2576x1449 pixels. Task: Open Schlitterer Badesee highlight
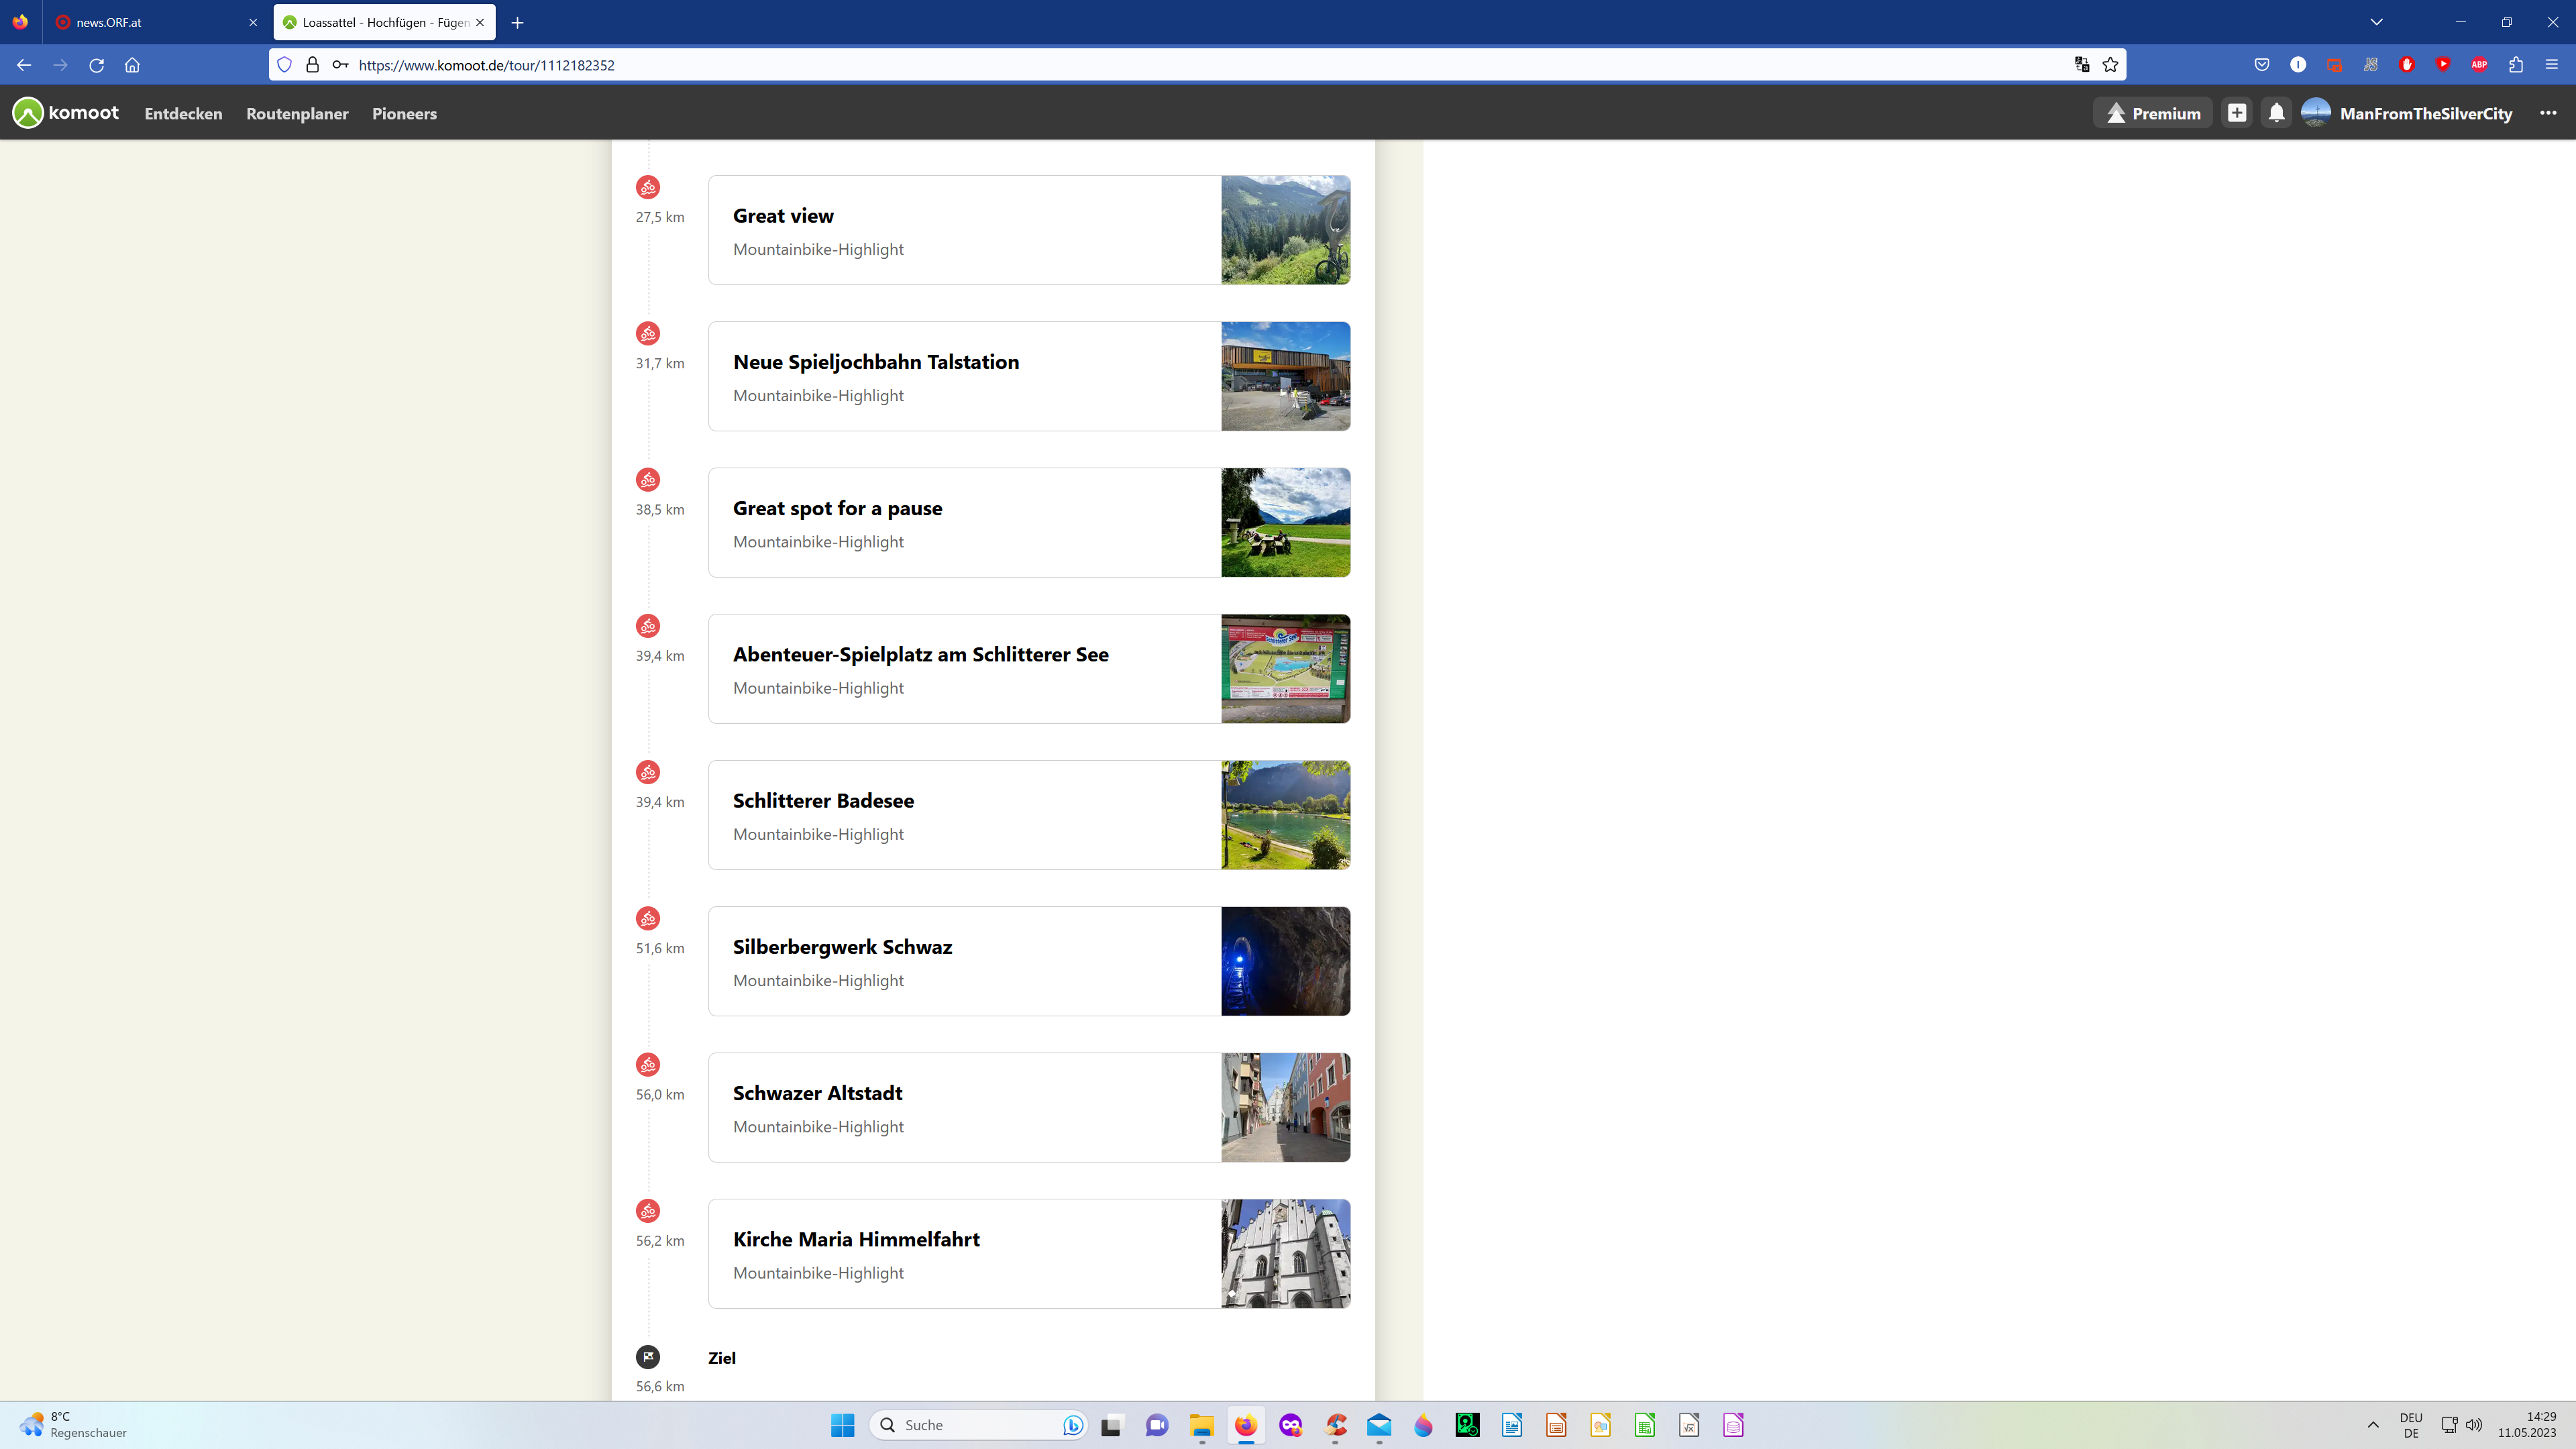point(1029,815)
